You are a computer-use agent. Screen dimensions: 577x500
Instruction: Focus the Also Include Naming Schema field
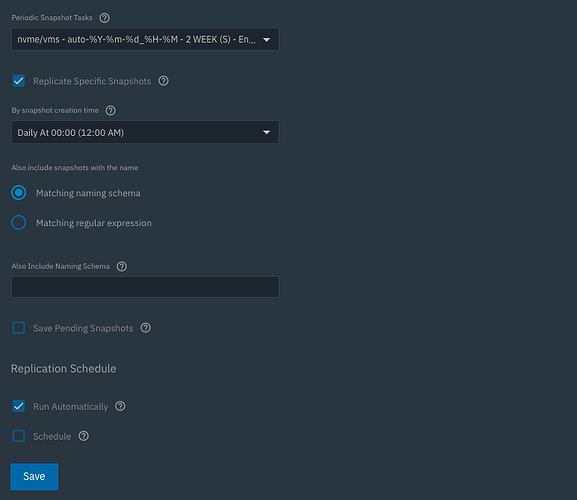click(145, 287)
